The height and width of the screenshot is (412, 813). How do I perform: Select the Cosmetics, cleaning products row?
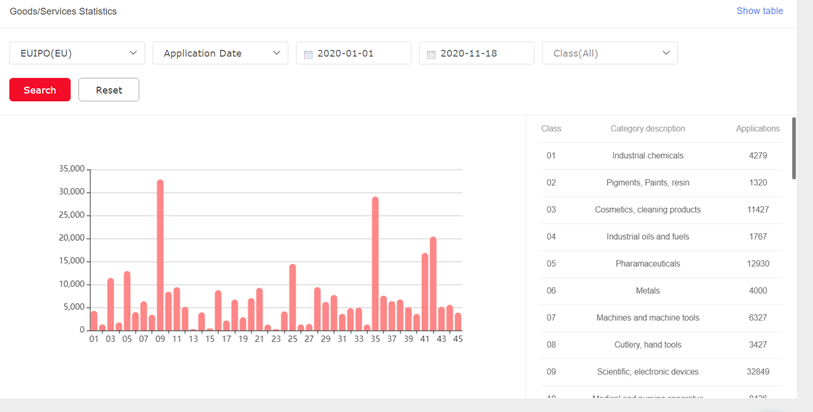661,209
